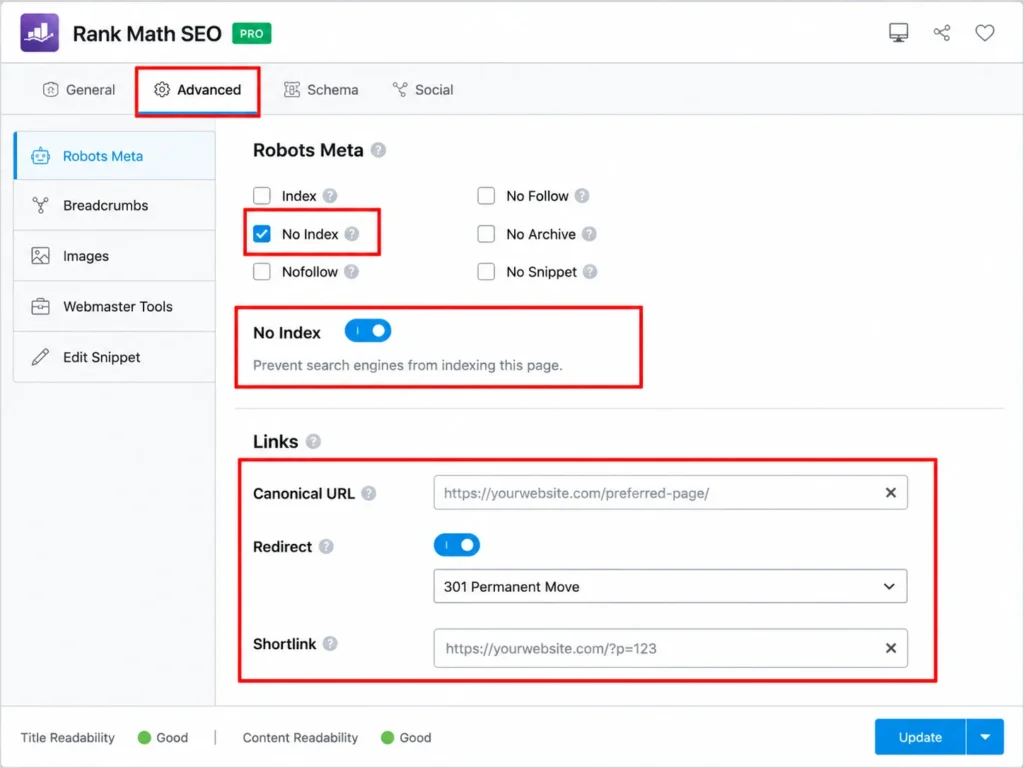
Task: Turn off the No Index toggle switch
Action: (x=368, y=331)
